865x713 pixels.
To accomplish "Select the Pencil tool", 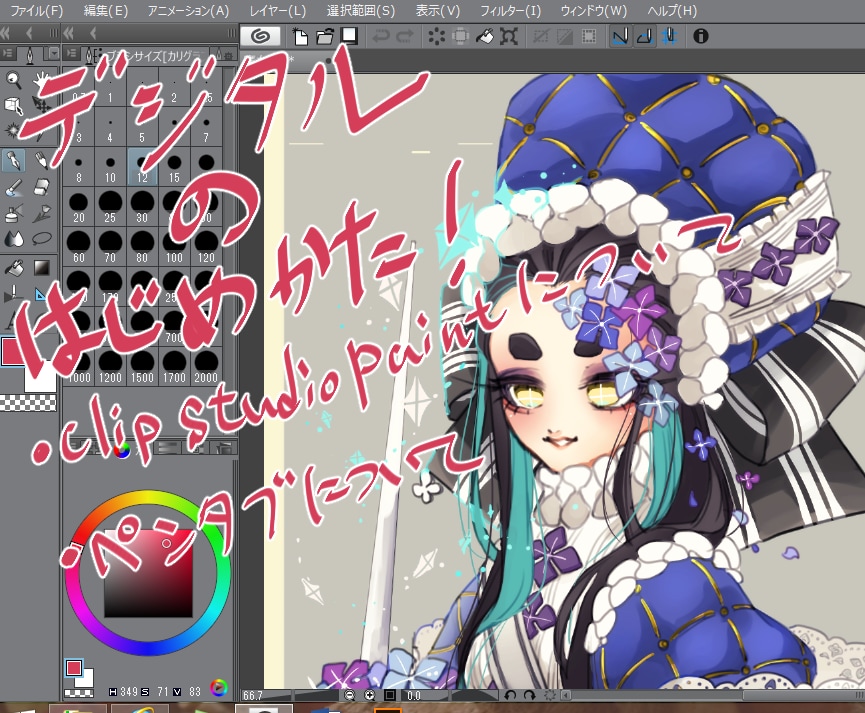I will (42, 160).
